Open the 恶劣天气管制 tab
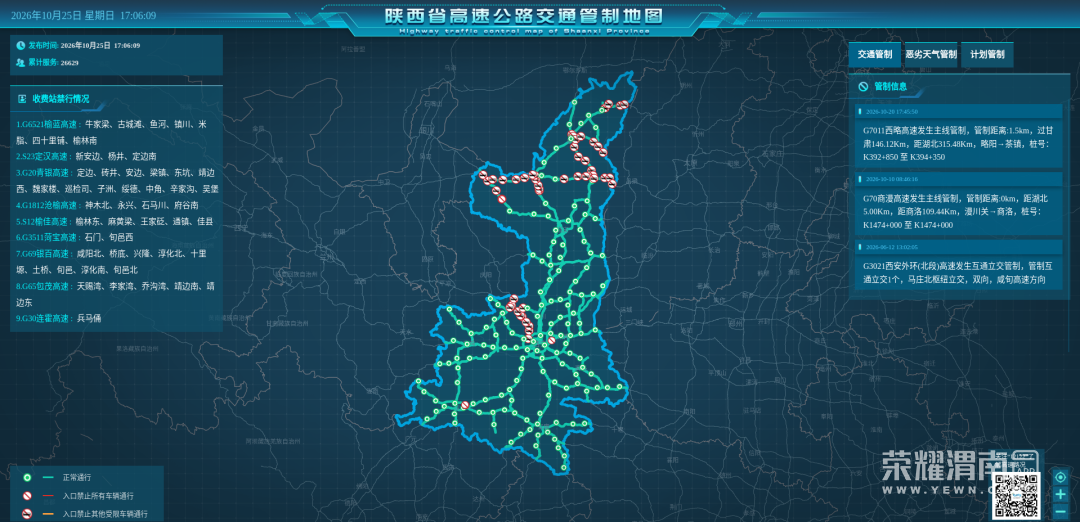This screenshot has width=1080, height=522. point(931,54)
